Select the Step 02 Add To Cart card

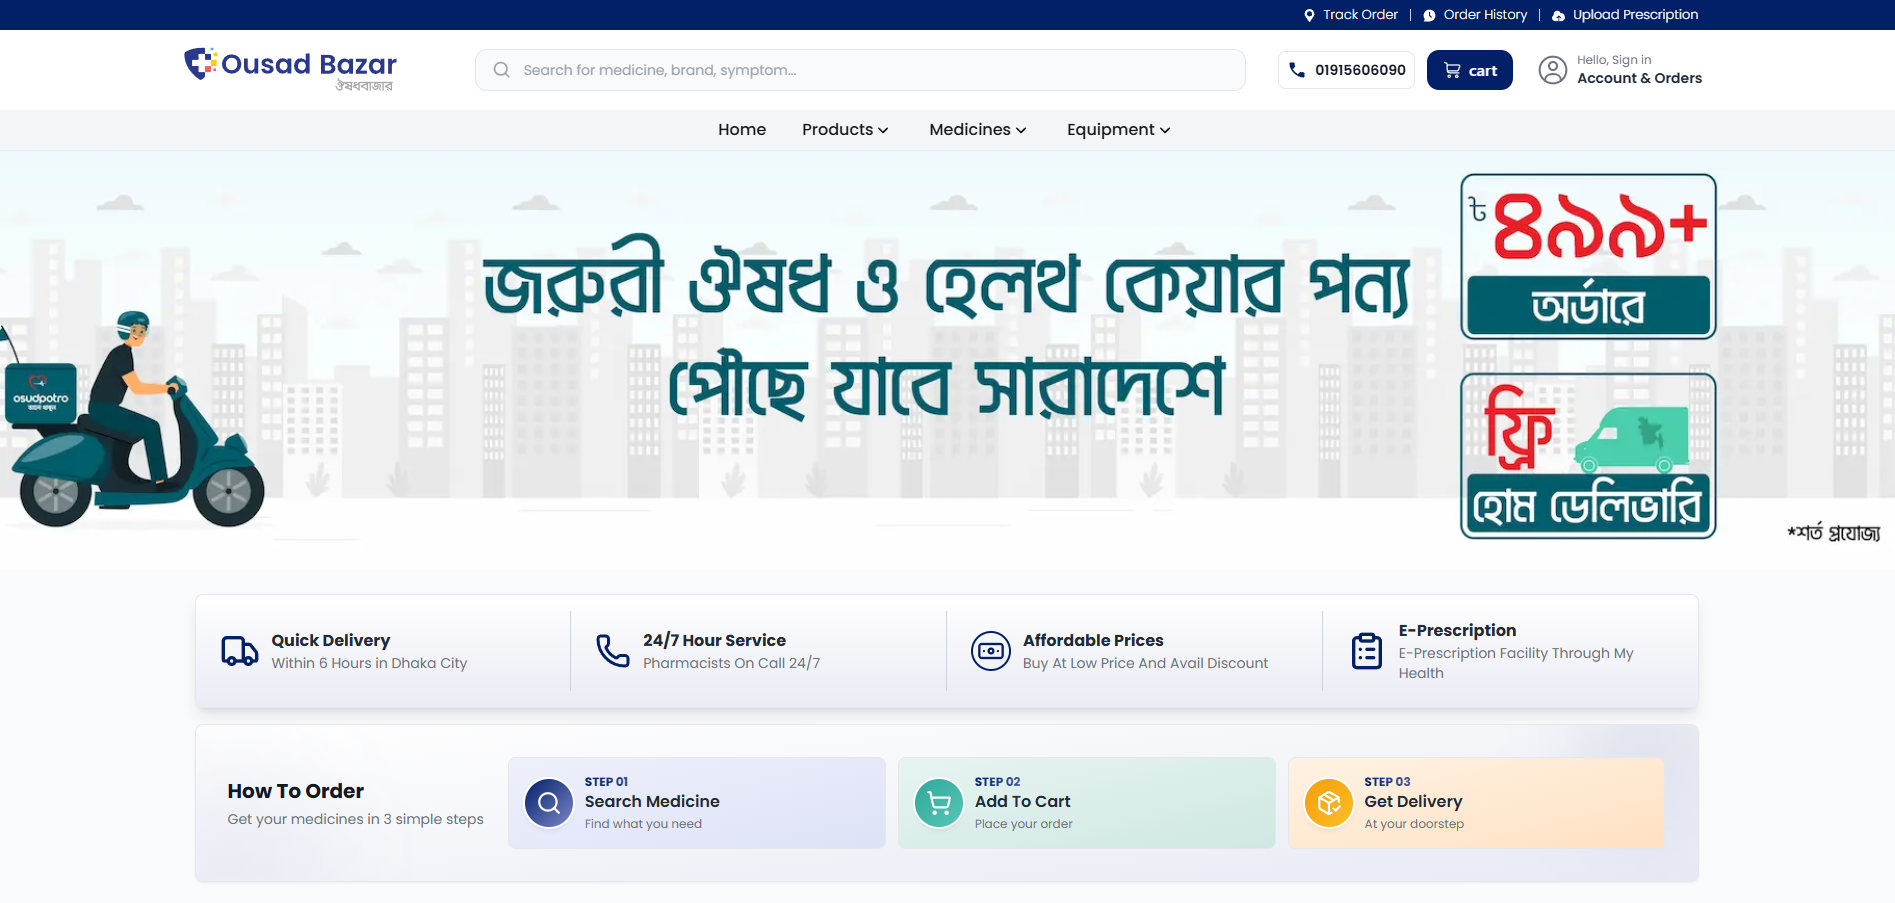coord(1087,803)
